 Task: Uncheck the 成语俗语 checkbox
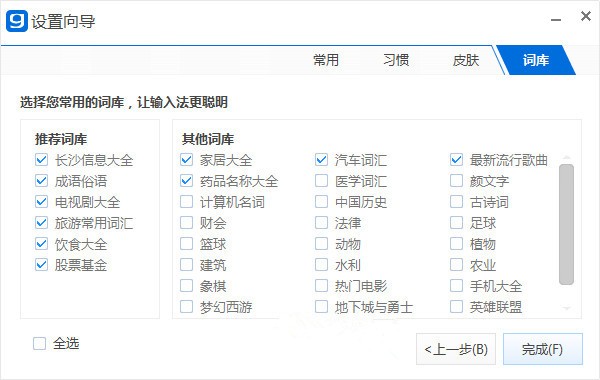click(x=41, y=181)
